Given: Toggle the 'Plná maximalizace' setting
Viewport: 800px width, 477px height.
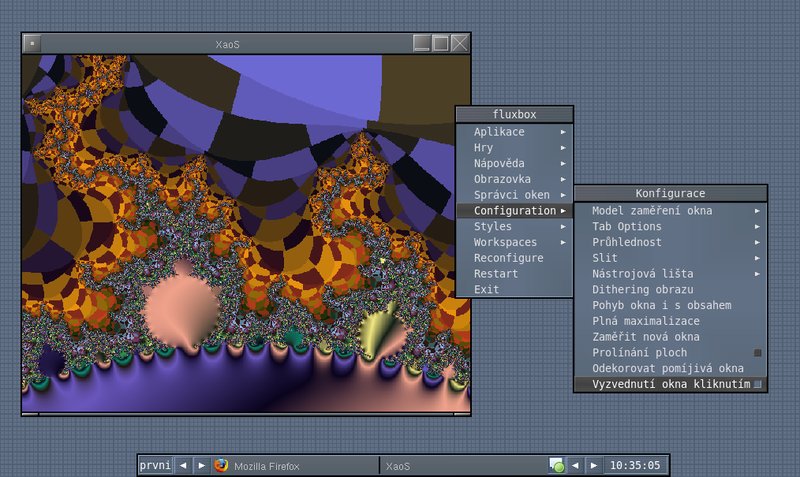Looking at the screenshot, I should pos(645,321).
